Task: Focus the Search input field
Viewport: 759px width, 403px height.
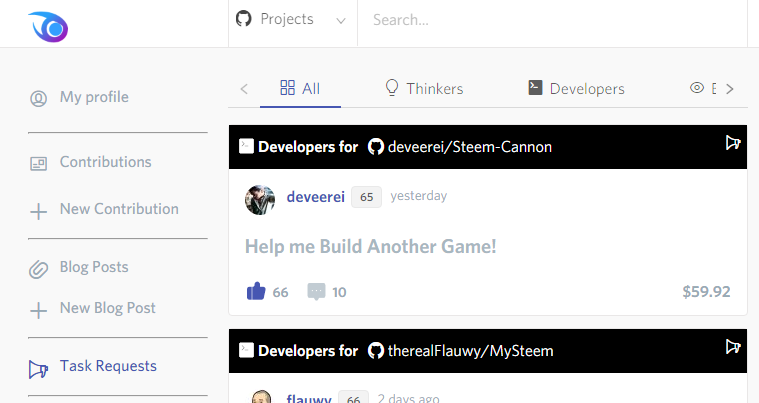Action: [552, 20]
